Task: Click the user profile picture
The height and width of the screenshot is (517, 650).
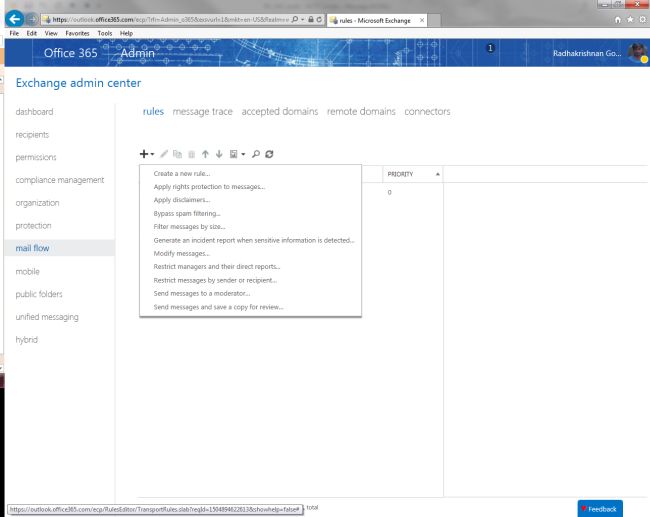Action: (637, 53)
